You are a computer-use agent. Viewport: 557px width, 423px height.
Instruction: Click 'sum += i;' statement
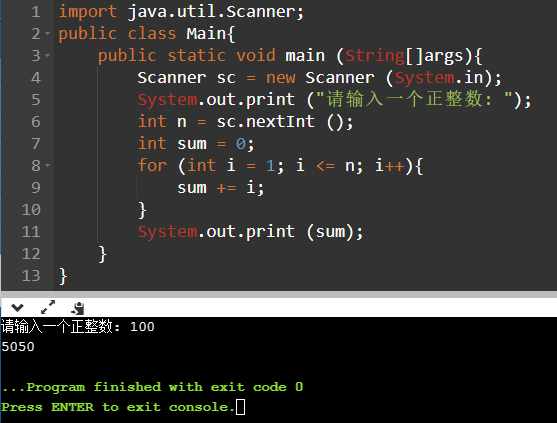[x=221, y=188]
